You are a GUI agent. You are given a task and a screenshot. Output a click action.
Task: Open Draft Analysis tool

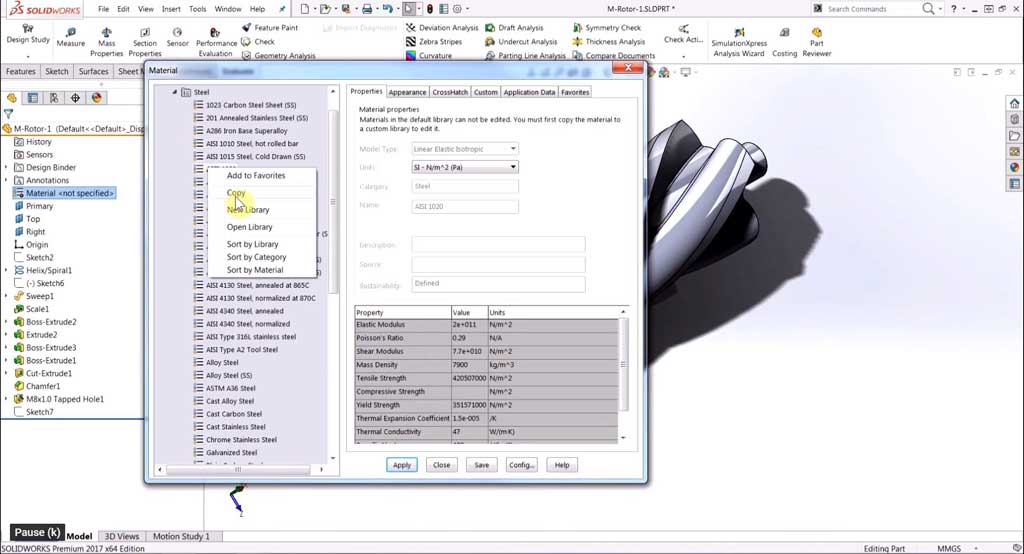tap(514, 27)
